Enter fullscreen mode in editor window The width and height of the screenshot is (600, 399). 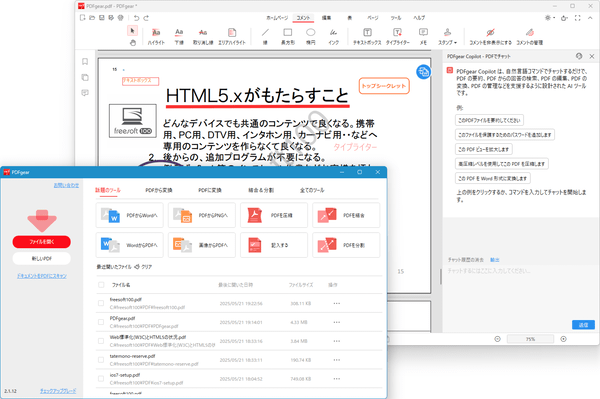pyautogui.click(x=577, y=18)
